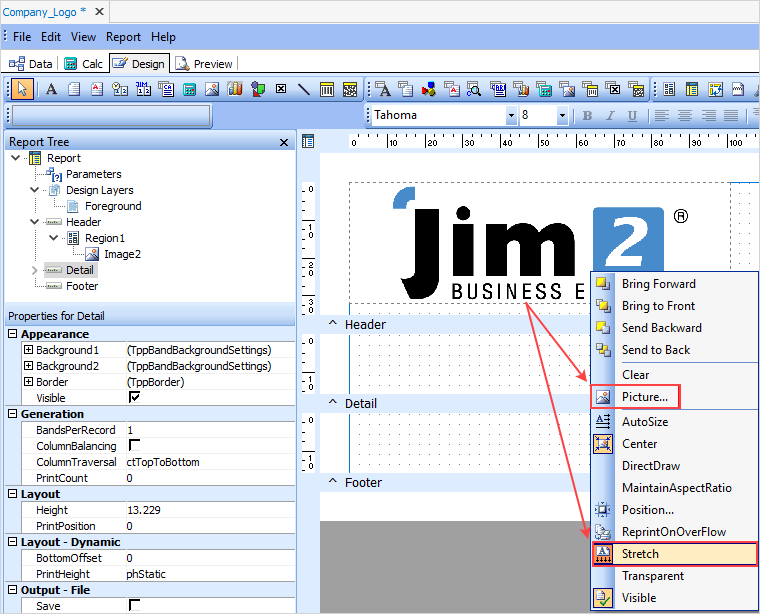Viewport: 760px width, 614px height.
Task: Select Image2 in the Report Tree
Action: click(x=122, y=254)
